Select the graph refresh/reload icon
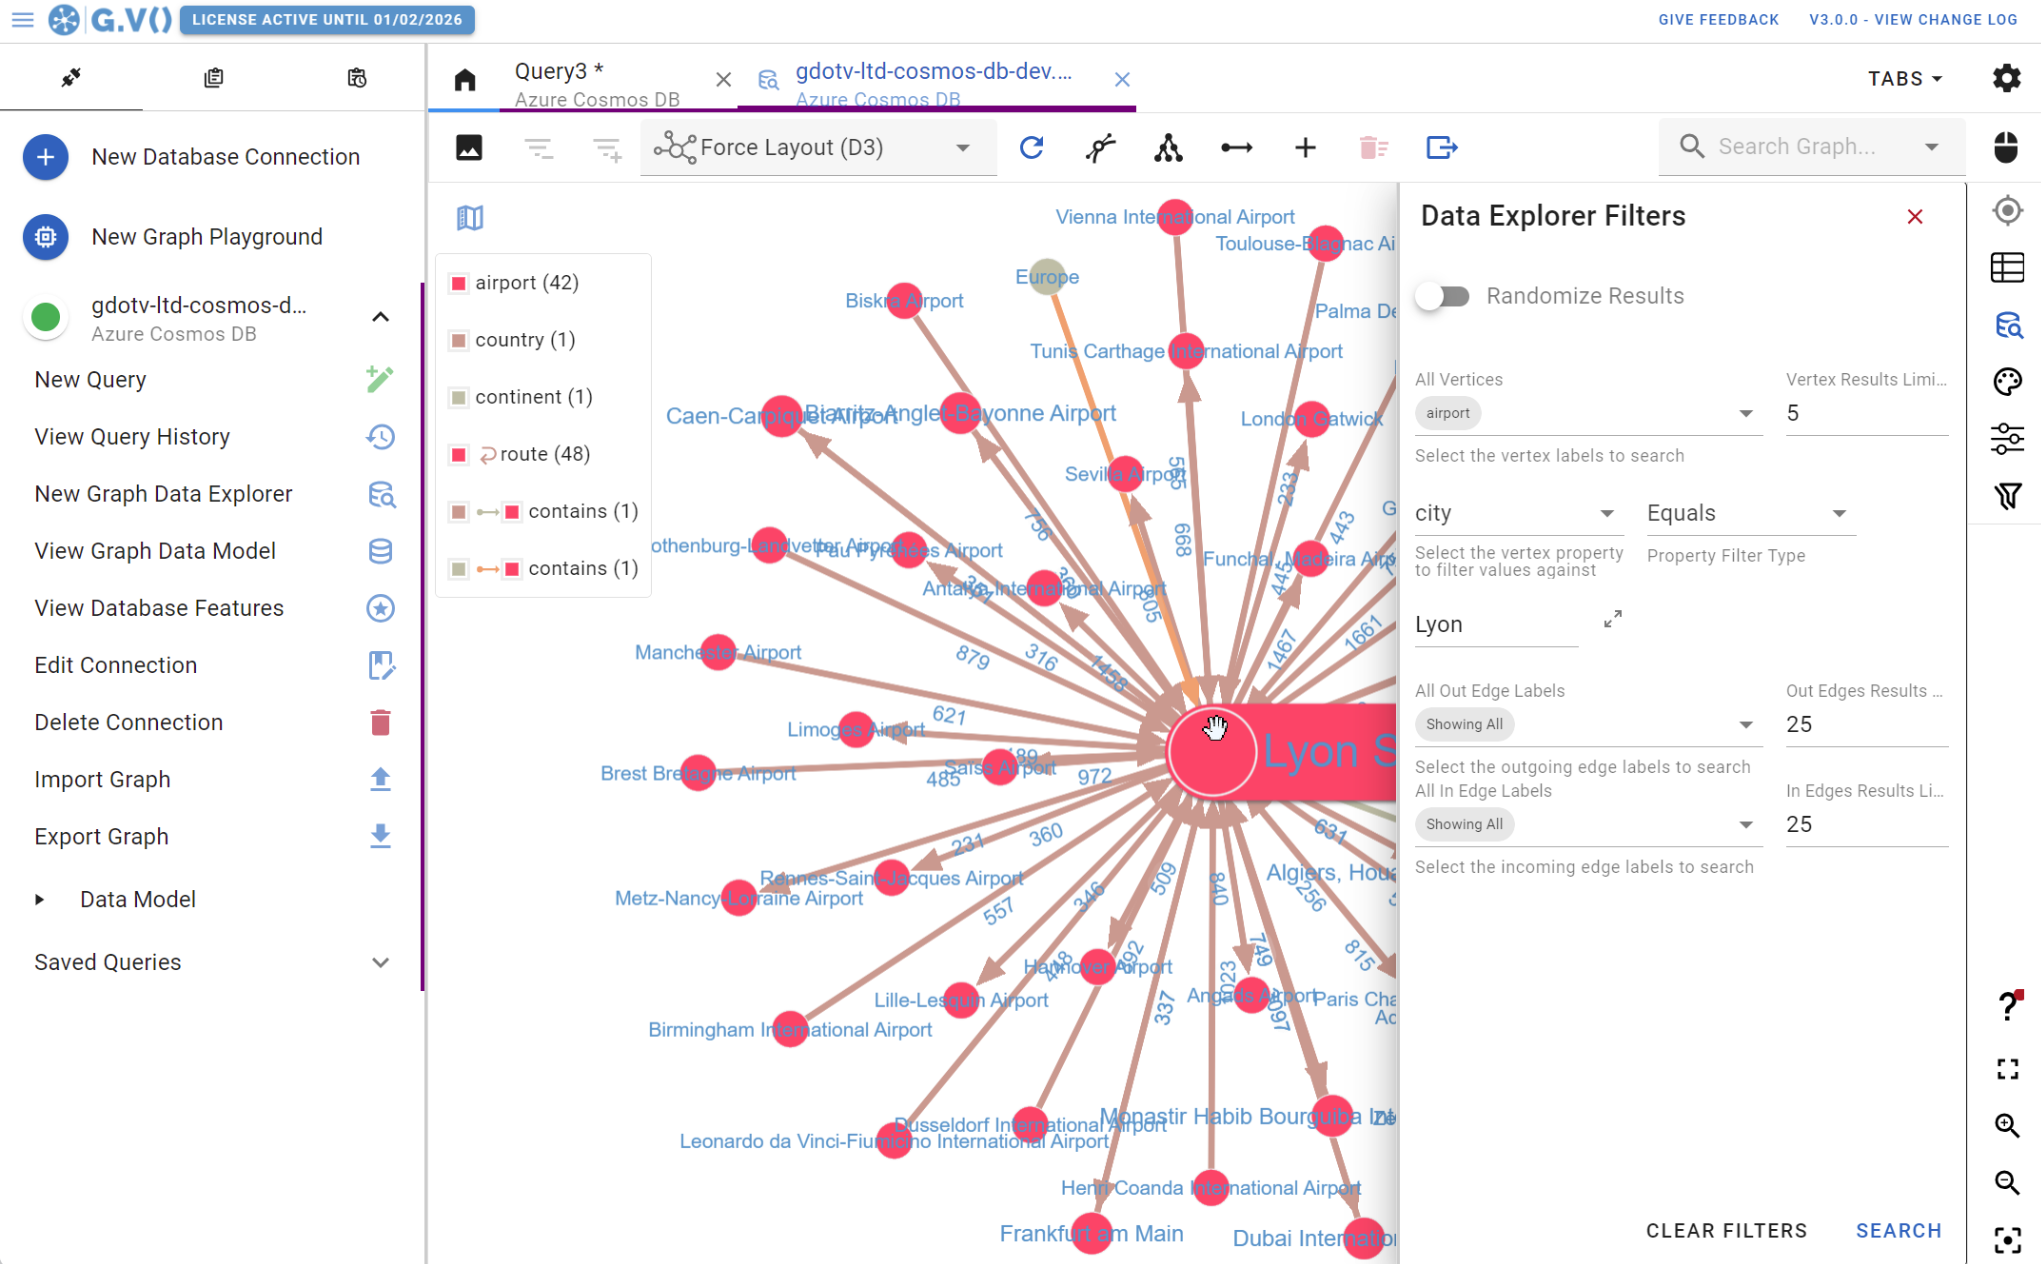 1032,146
